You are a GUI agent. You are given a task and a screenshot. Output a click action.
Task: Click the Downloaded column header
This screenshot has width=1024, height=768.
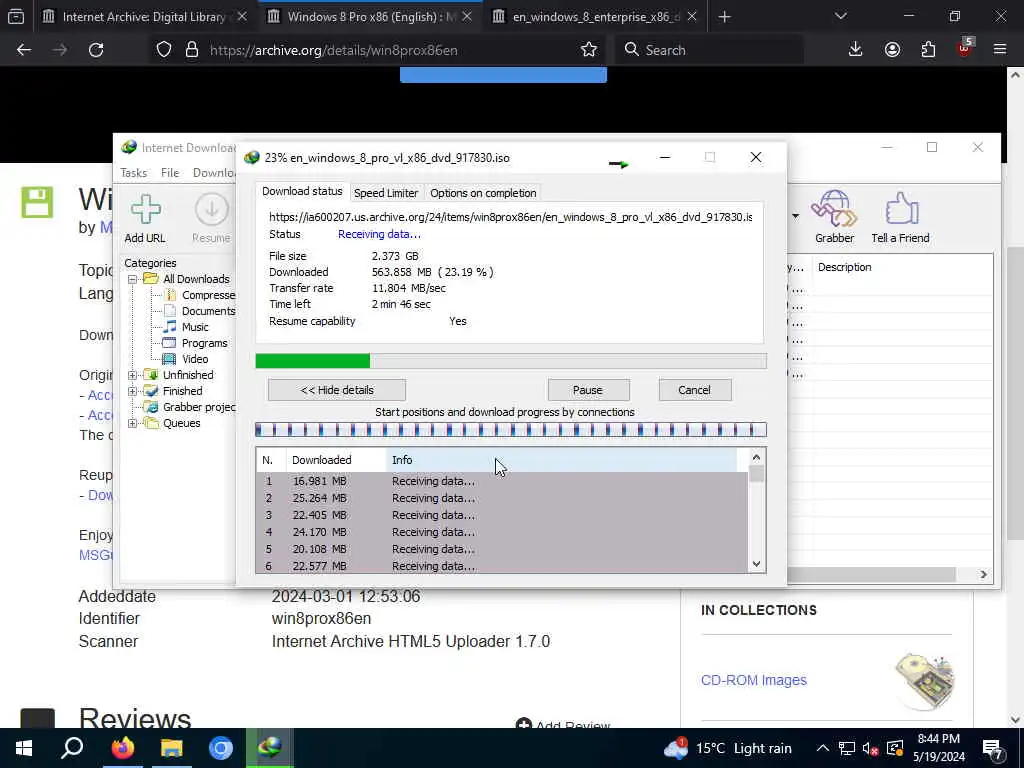tap(336, 460)
